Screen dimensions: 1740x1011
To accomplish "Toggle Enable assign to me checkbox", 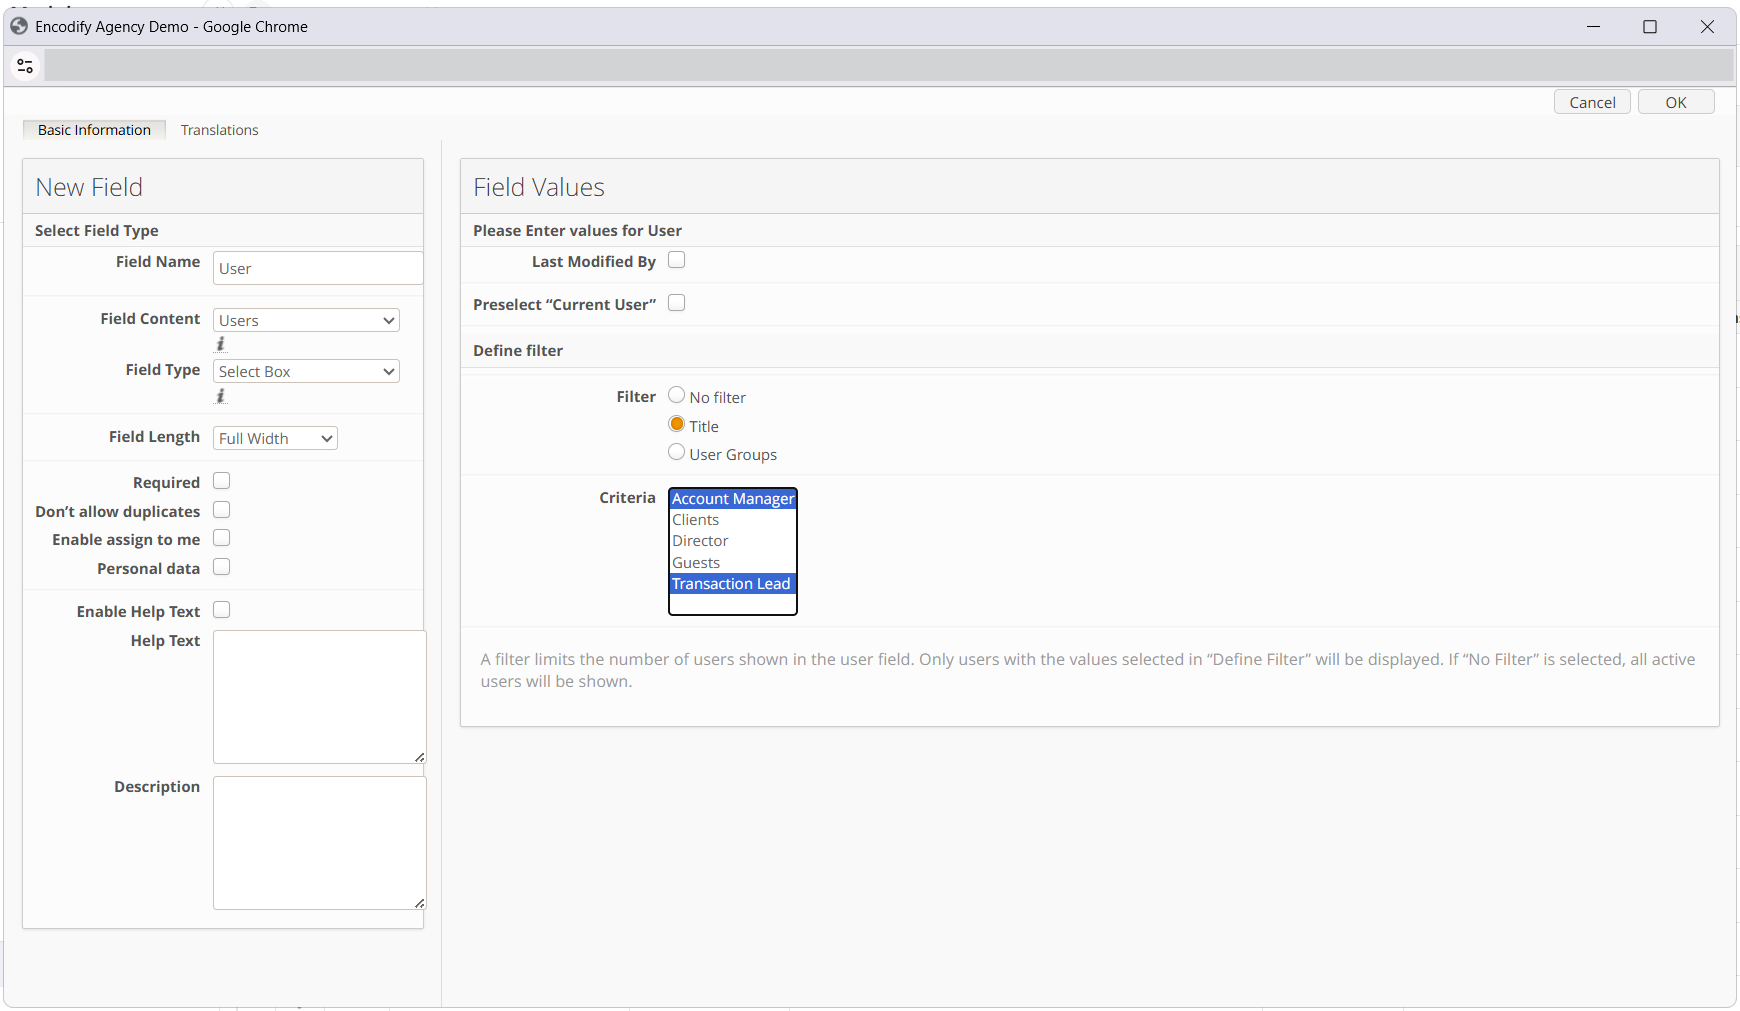I will 222,538.
